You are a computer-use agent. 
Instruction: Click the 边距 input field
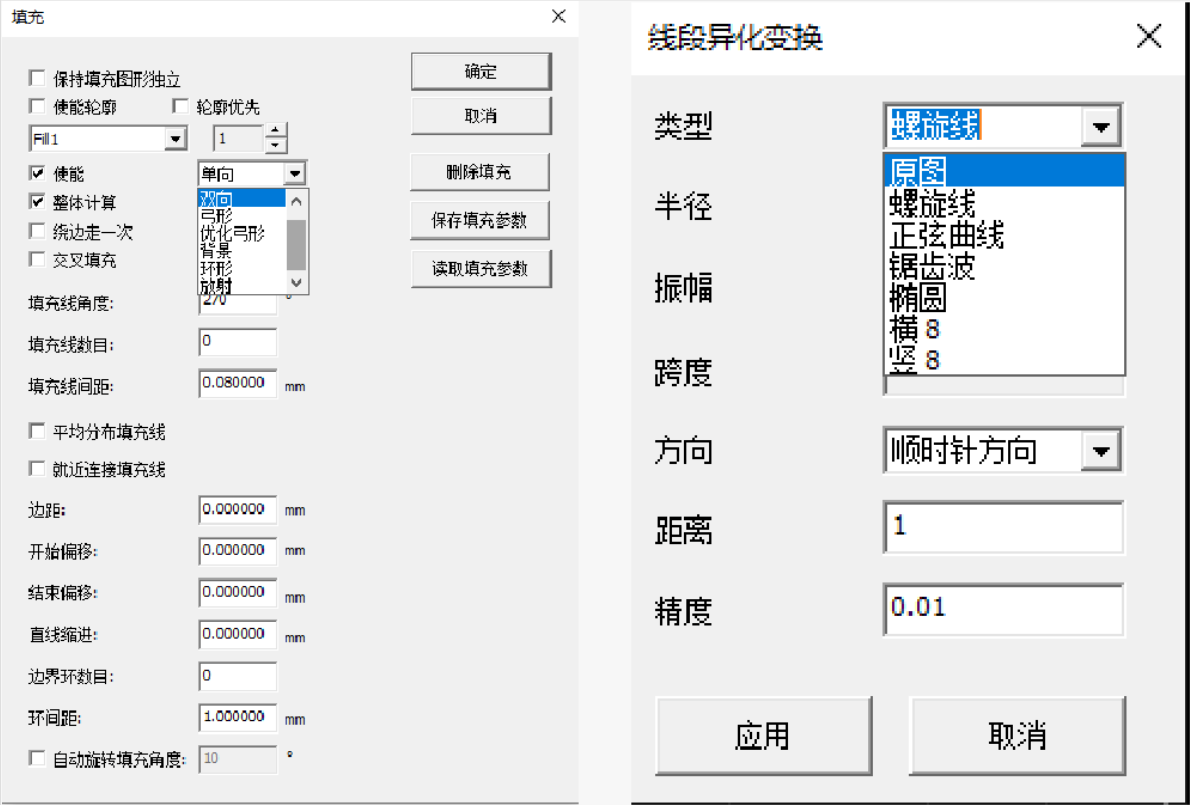[238, 510]
